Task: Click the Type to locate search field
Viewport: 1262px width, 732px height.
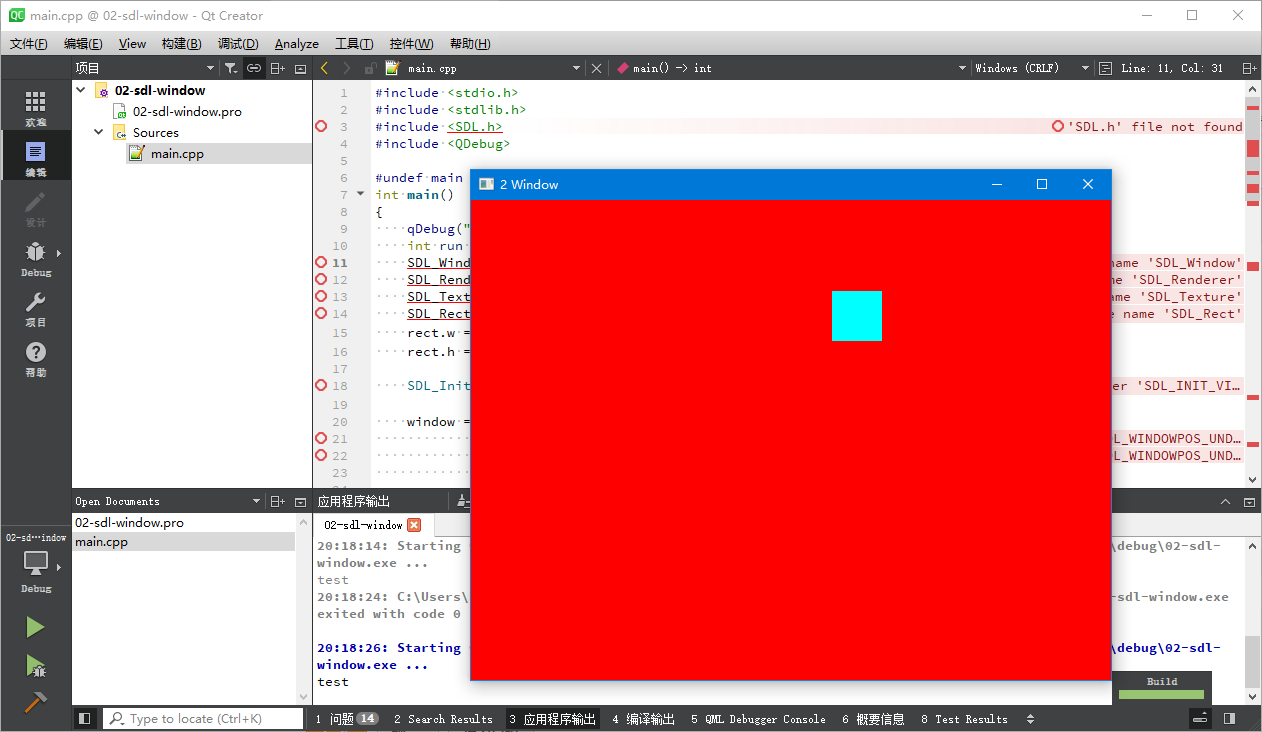Action: click(x=203, y=718)
